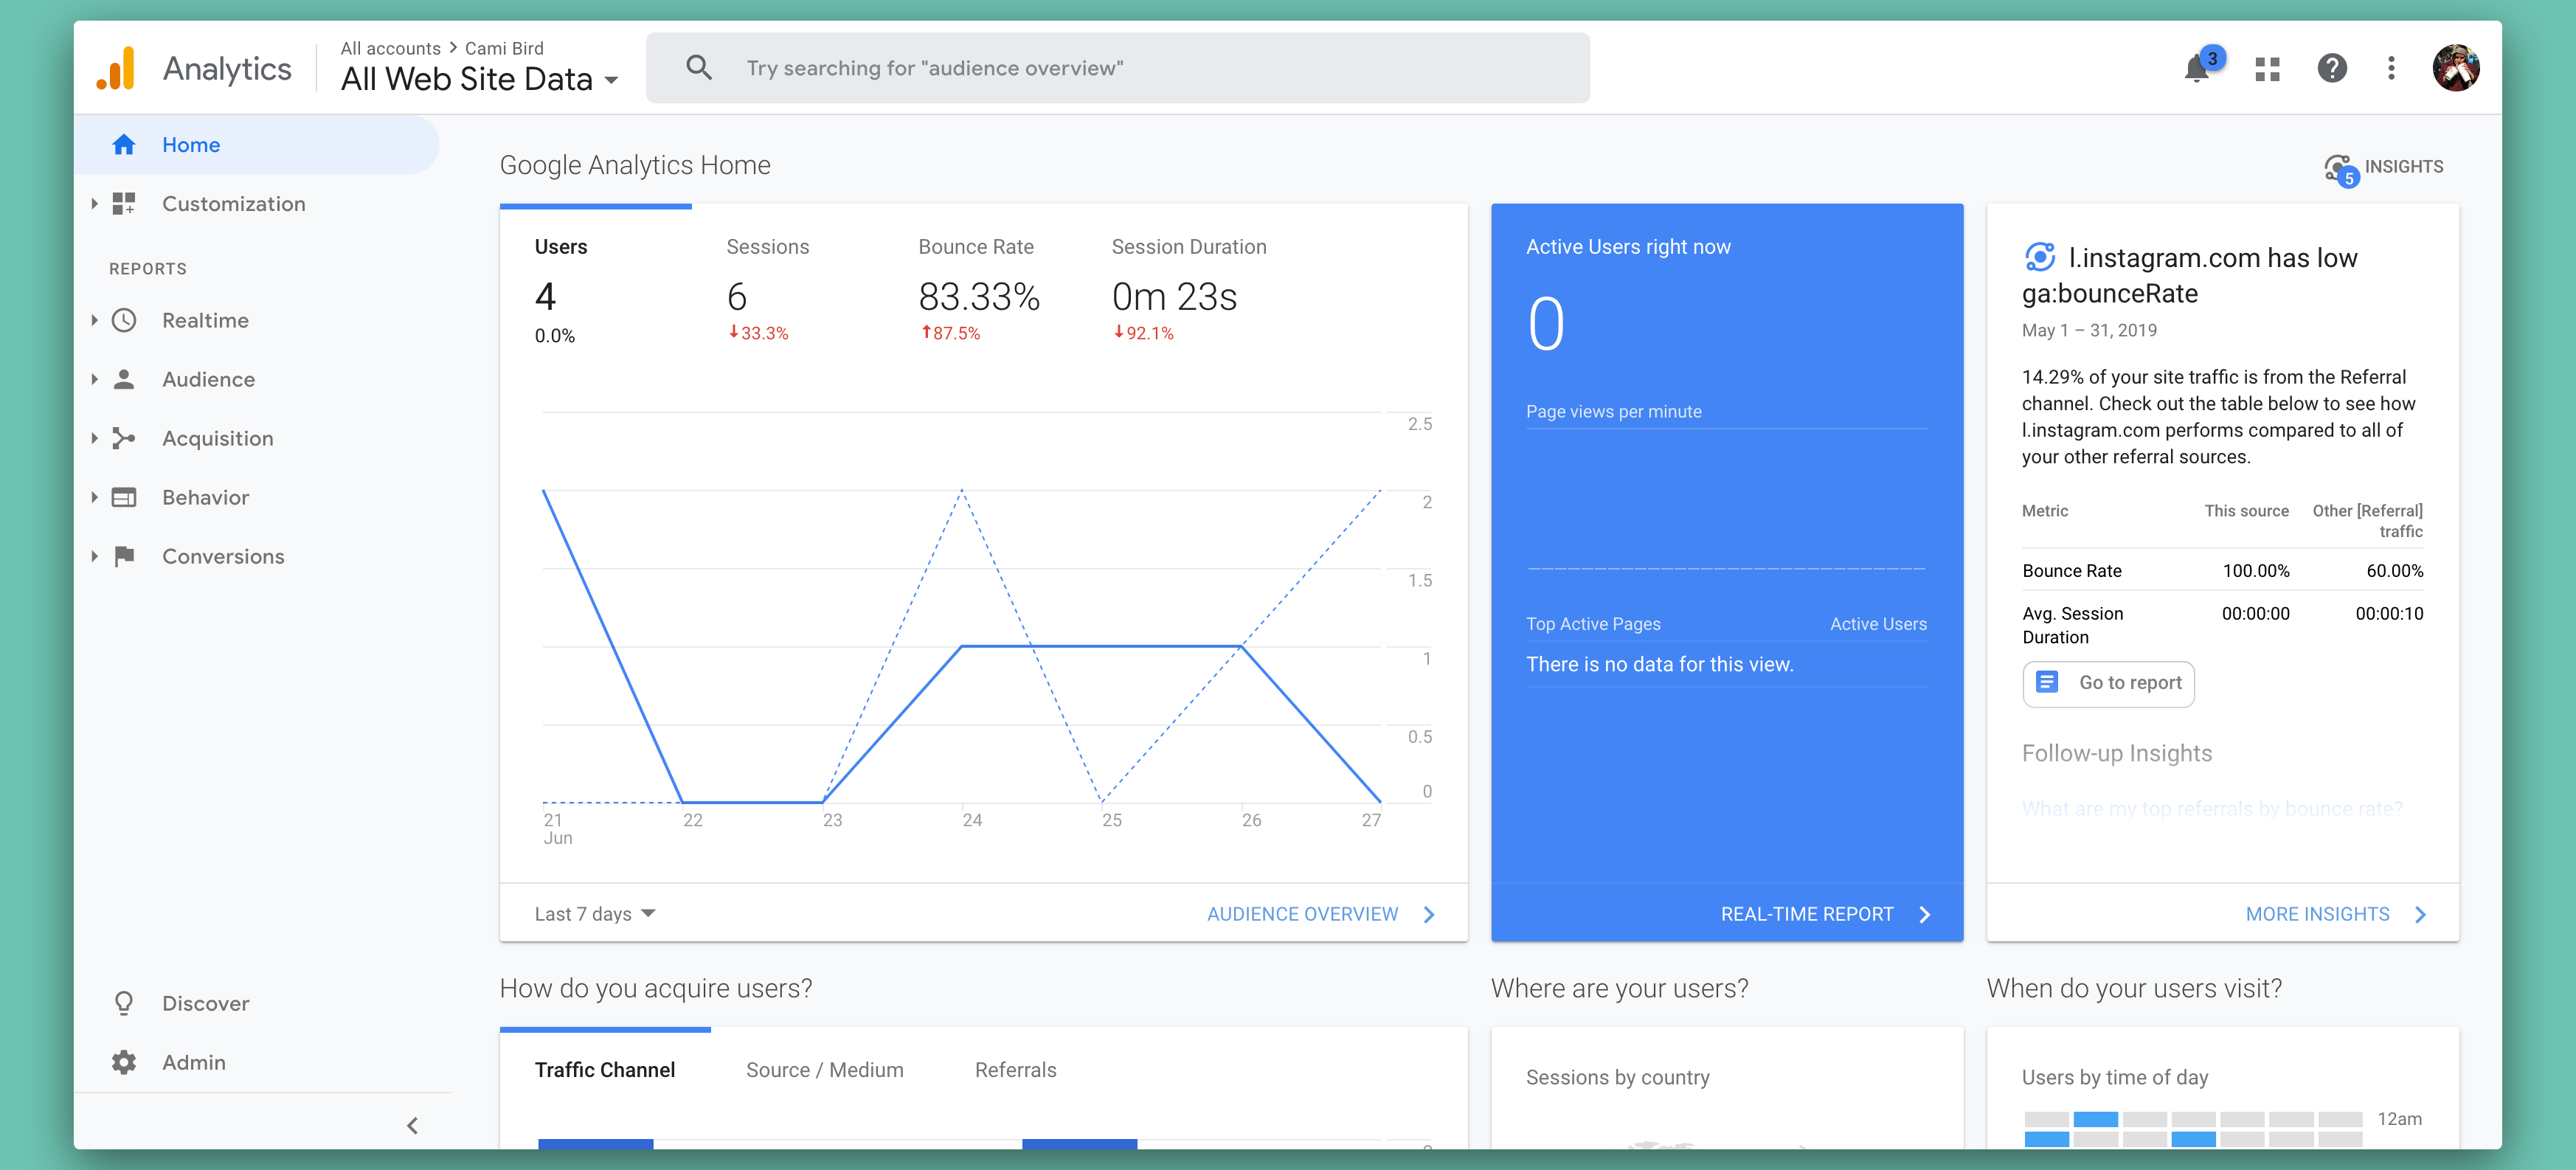Click the user profile avatar
This screenshot has width=2576, height=1170.
tap(2455, 68)
